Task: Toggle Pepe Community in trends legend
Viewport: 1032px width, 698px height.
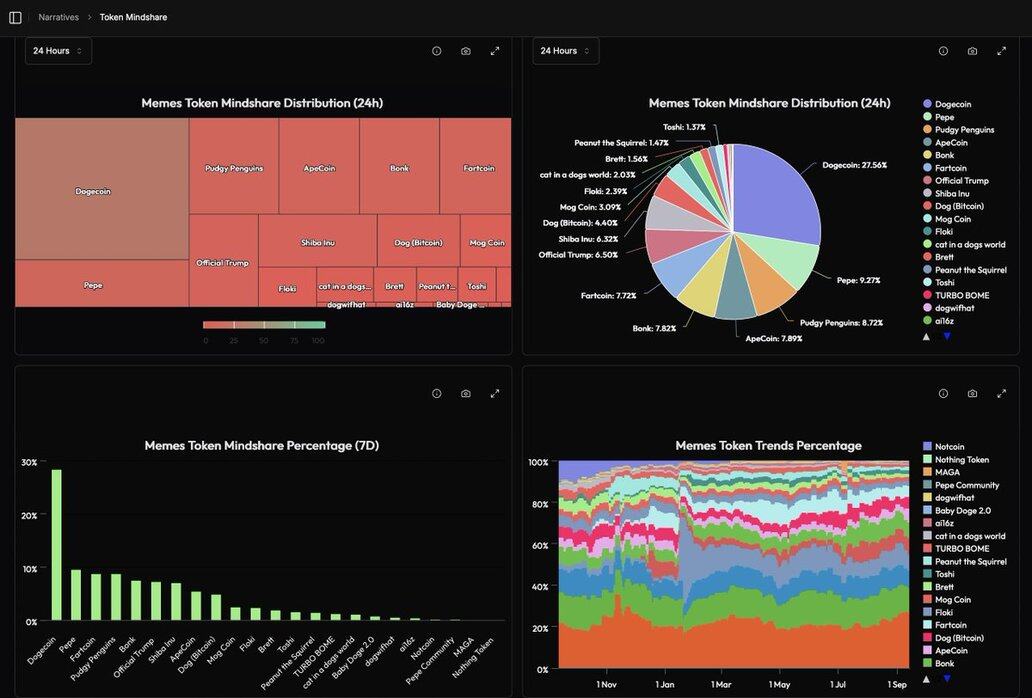Action: 961,485
